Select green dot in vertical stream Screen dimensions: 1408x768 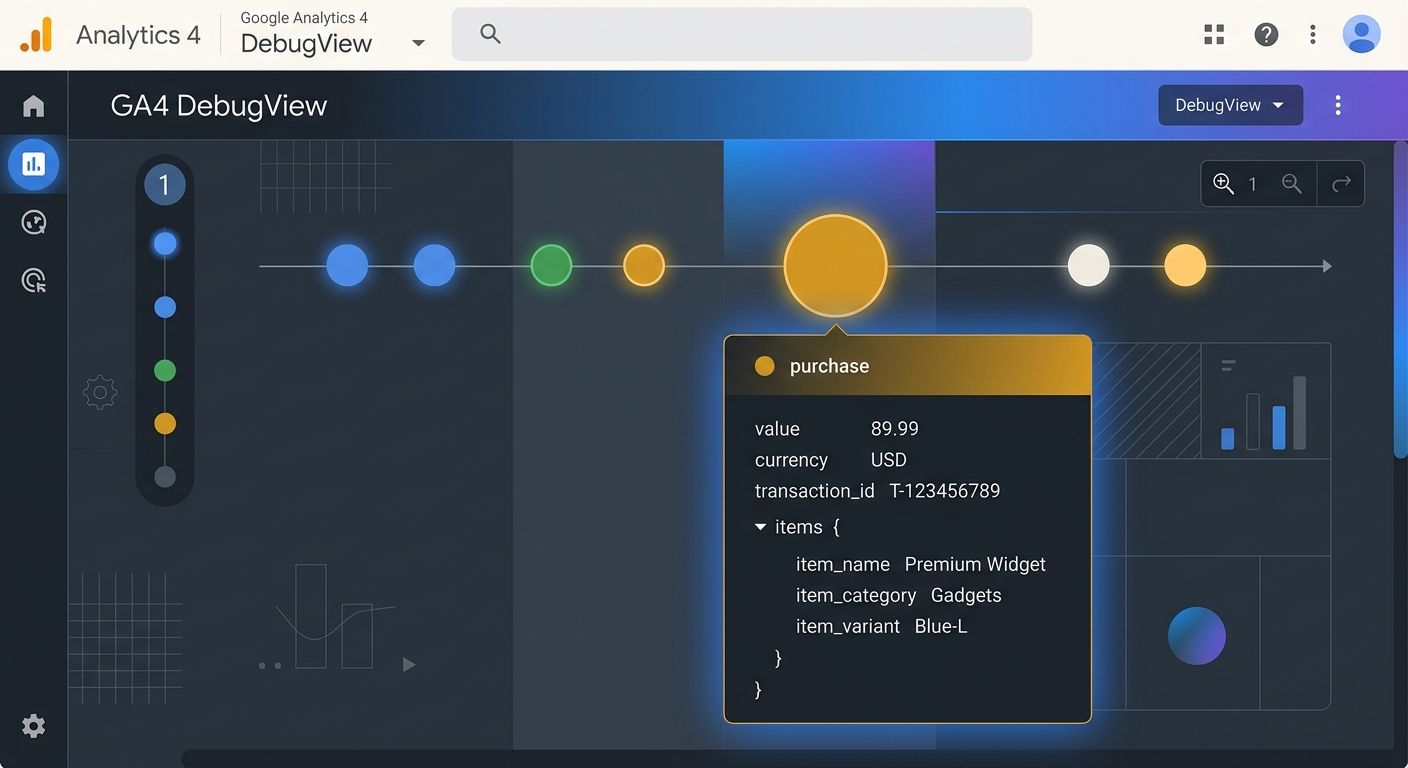[x=165, y=371]
